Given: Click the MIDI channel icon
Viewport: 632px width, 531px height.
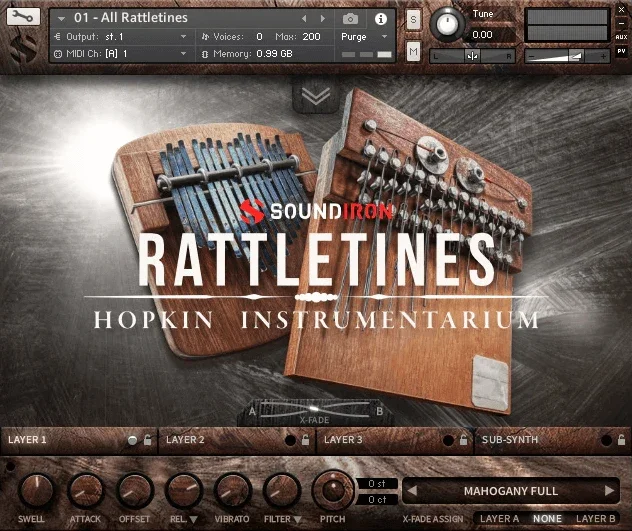Looking at the screenshot, I should pos(58,54).
